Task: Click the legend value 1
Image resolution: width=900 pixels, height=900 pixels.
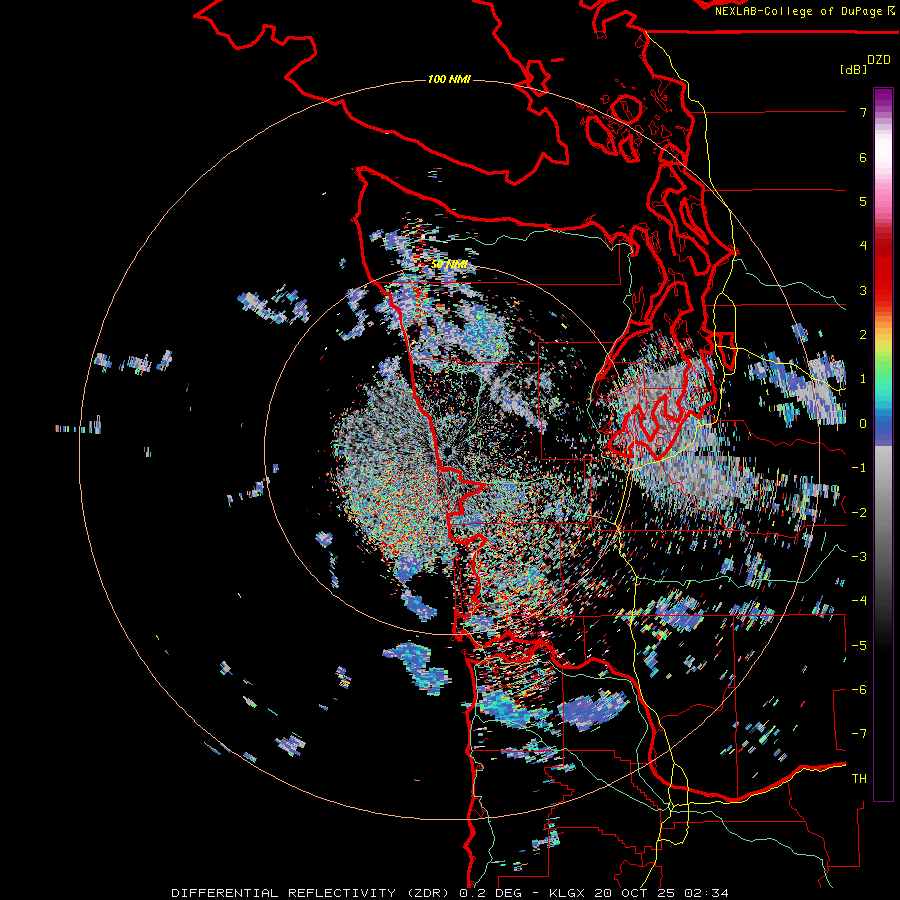Action: coord(863,379)
